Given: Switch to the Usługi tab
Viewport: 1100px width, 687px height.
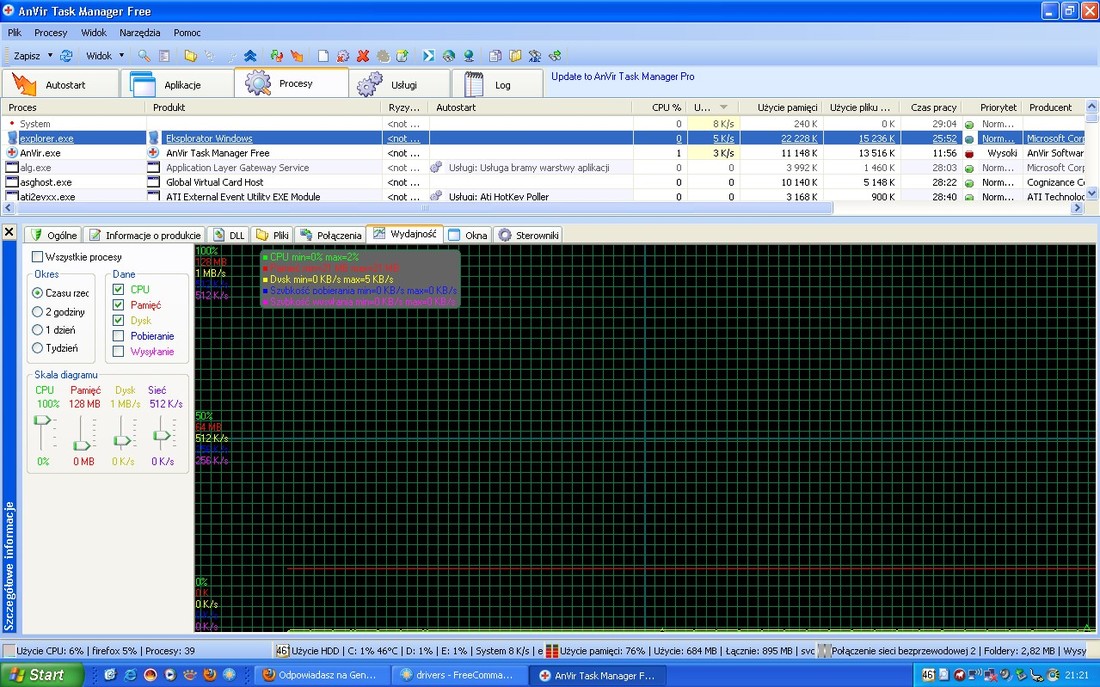Looking at the screenshot, I should tap(400, 84).
